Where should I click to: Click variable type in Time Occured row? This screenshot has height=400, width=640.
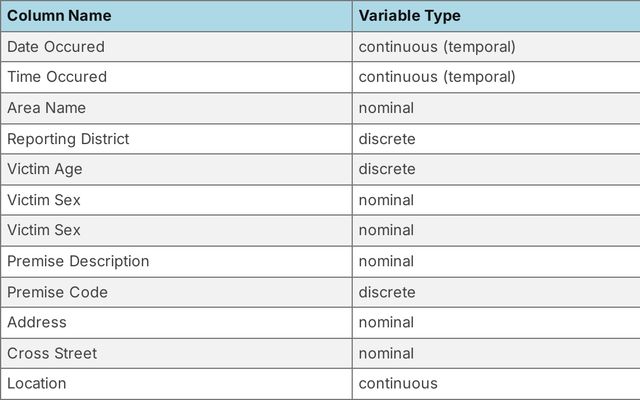[437, 77]
